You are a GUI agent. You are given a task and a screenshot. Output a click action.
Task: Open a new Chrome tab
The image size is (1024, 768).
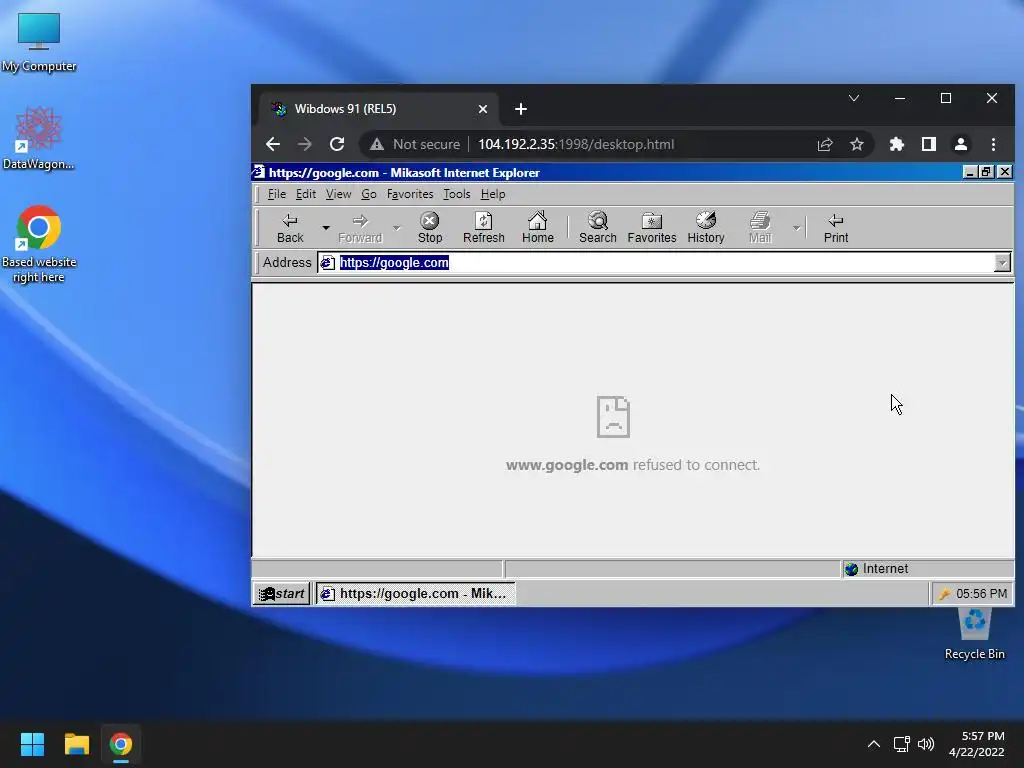click(520, 109)
